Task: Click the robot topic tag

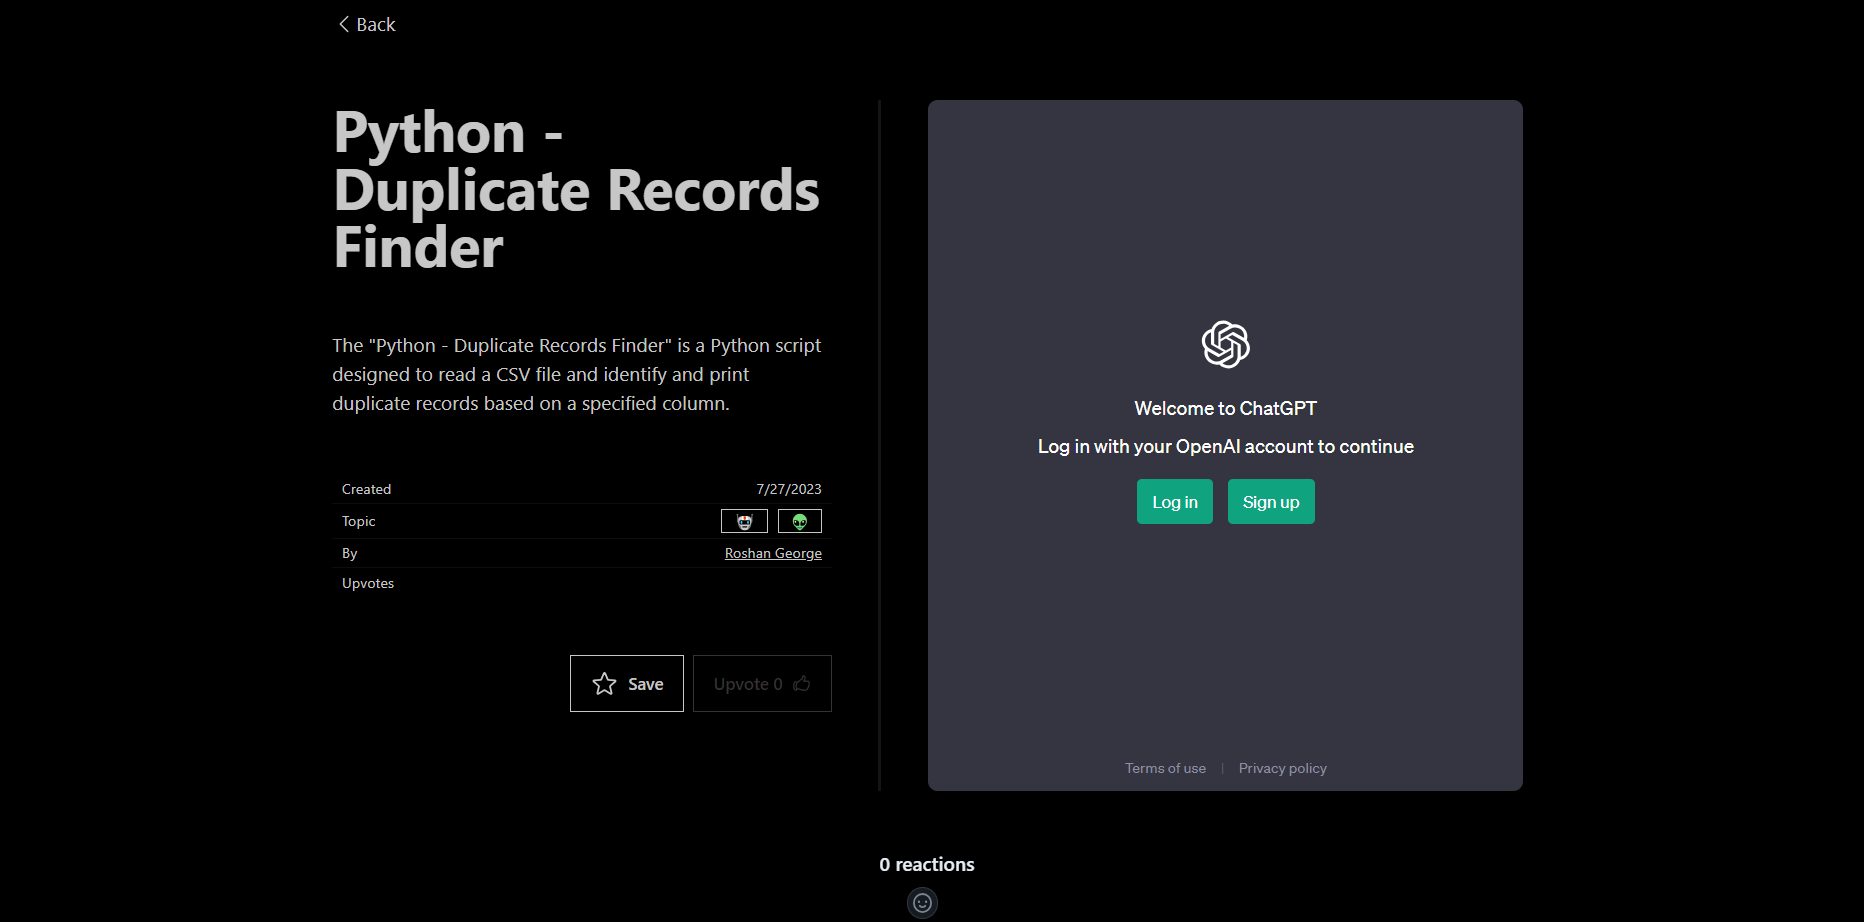Action: 744,521
